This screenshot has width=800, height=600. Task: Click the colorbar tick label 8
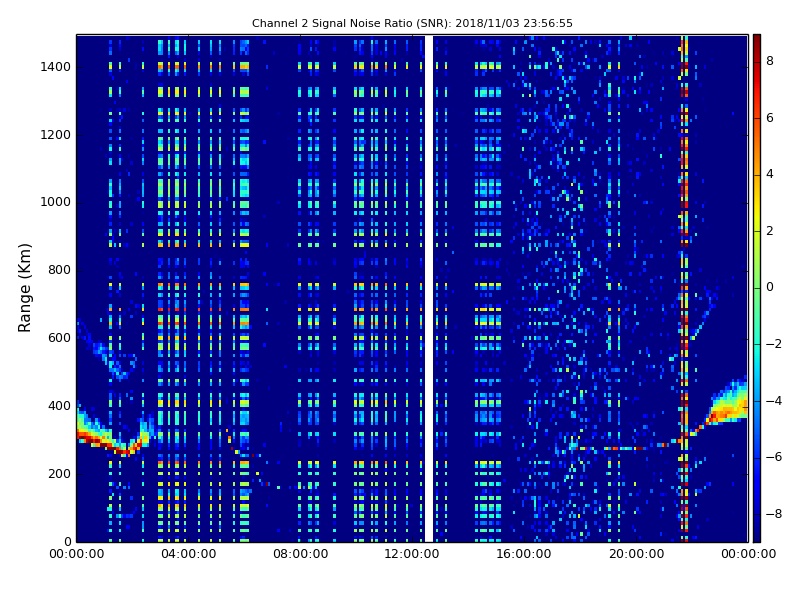[770, 61]
